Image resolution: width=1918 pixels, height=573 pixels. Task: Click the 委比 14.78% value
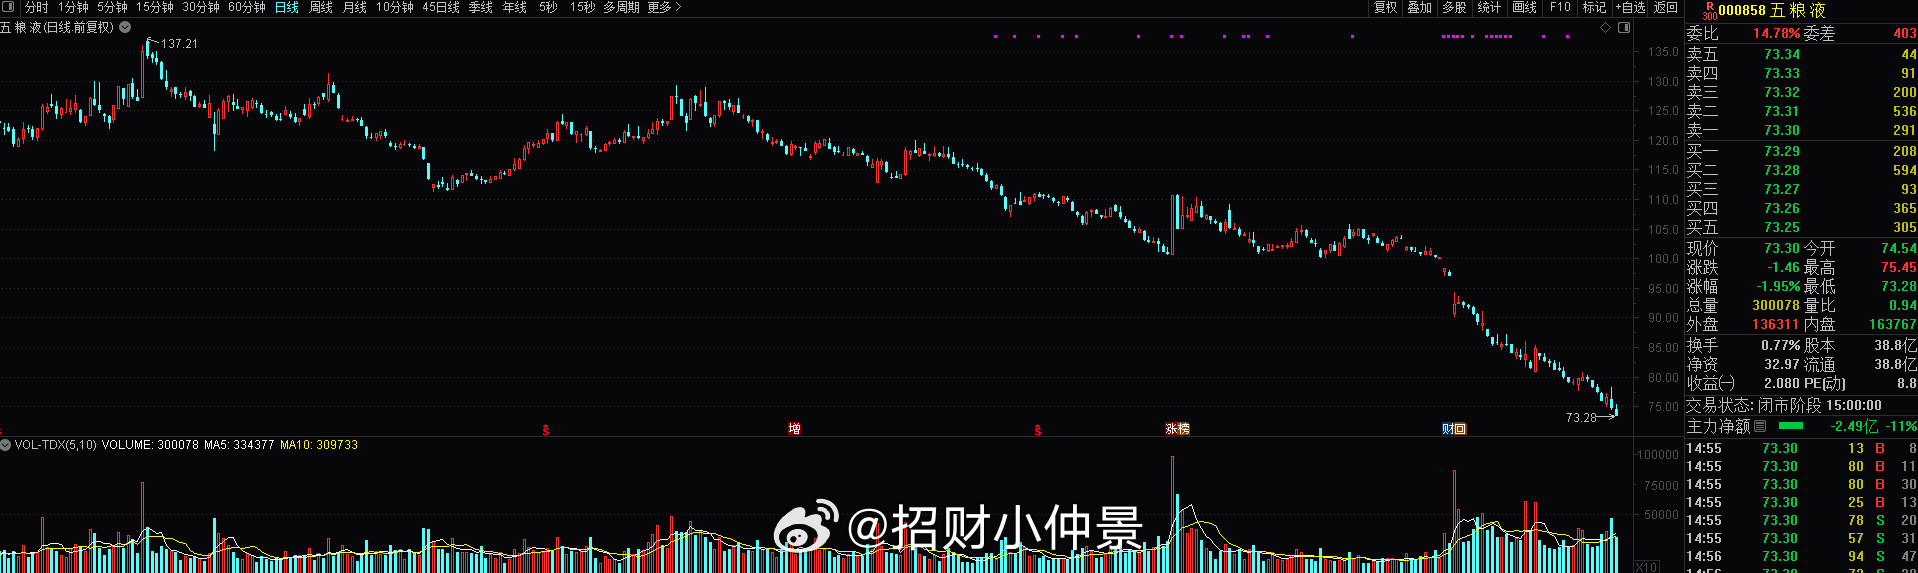[1776, 33]
